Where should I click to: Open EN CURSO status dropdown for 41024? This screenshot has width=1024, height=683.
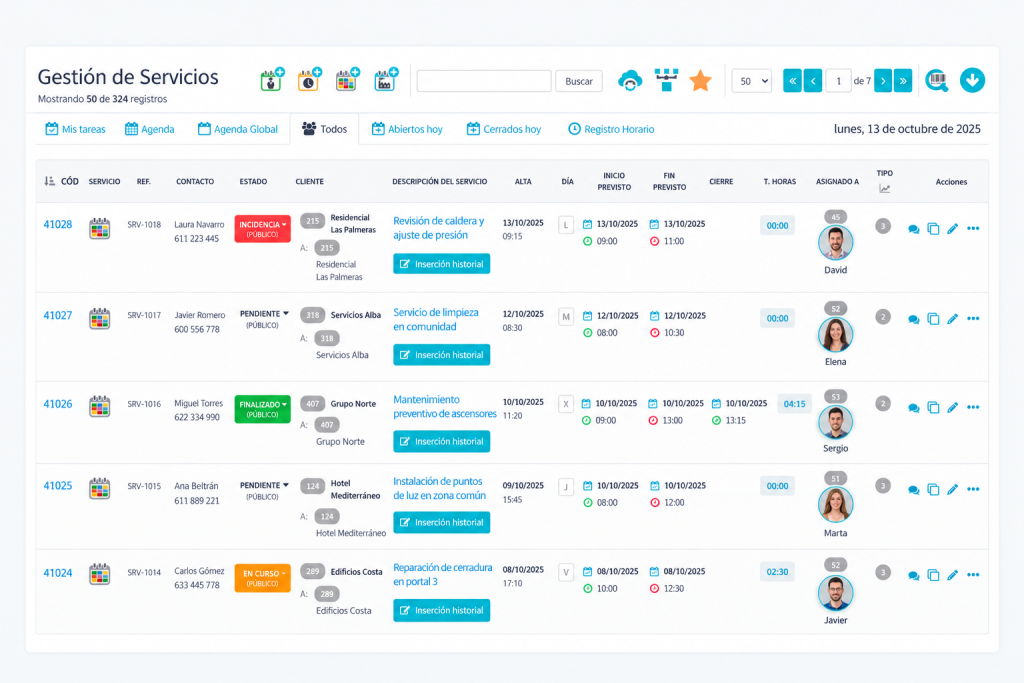[x=263, y=579]
